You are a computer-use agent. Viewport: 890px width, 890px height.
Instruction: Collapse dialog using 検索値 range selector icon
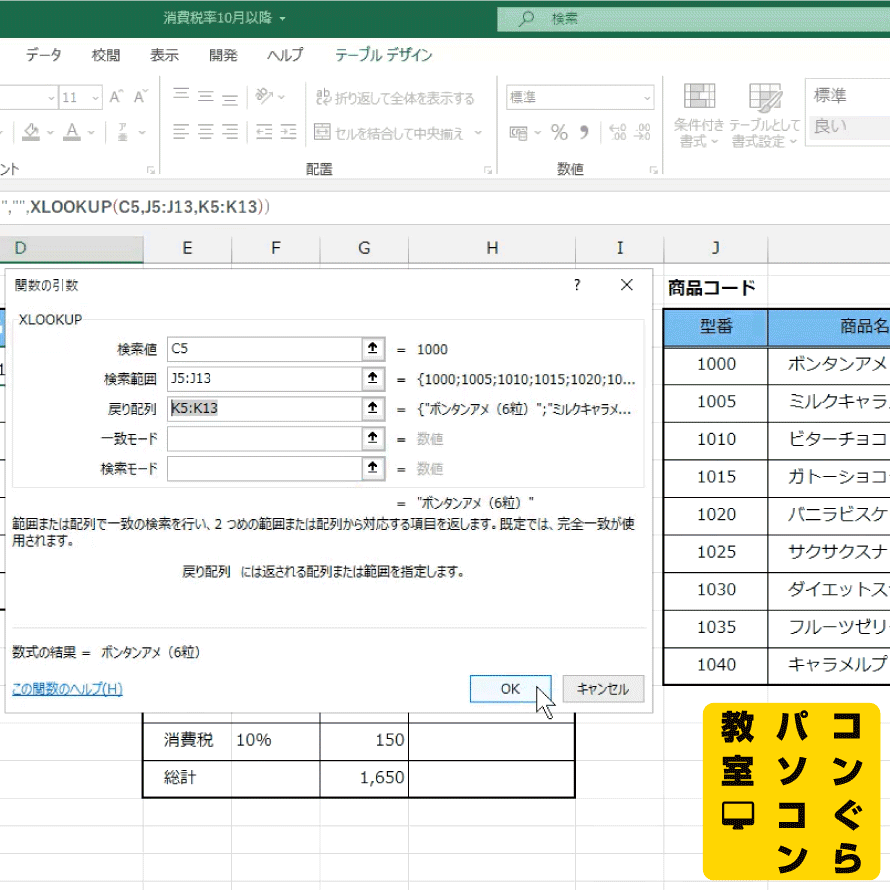click(373, 349)
